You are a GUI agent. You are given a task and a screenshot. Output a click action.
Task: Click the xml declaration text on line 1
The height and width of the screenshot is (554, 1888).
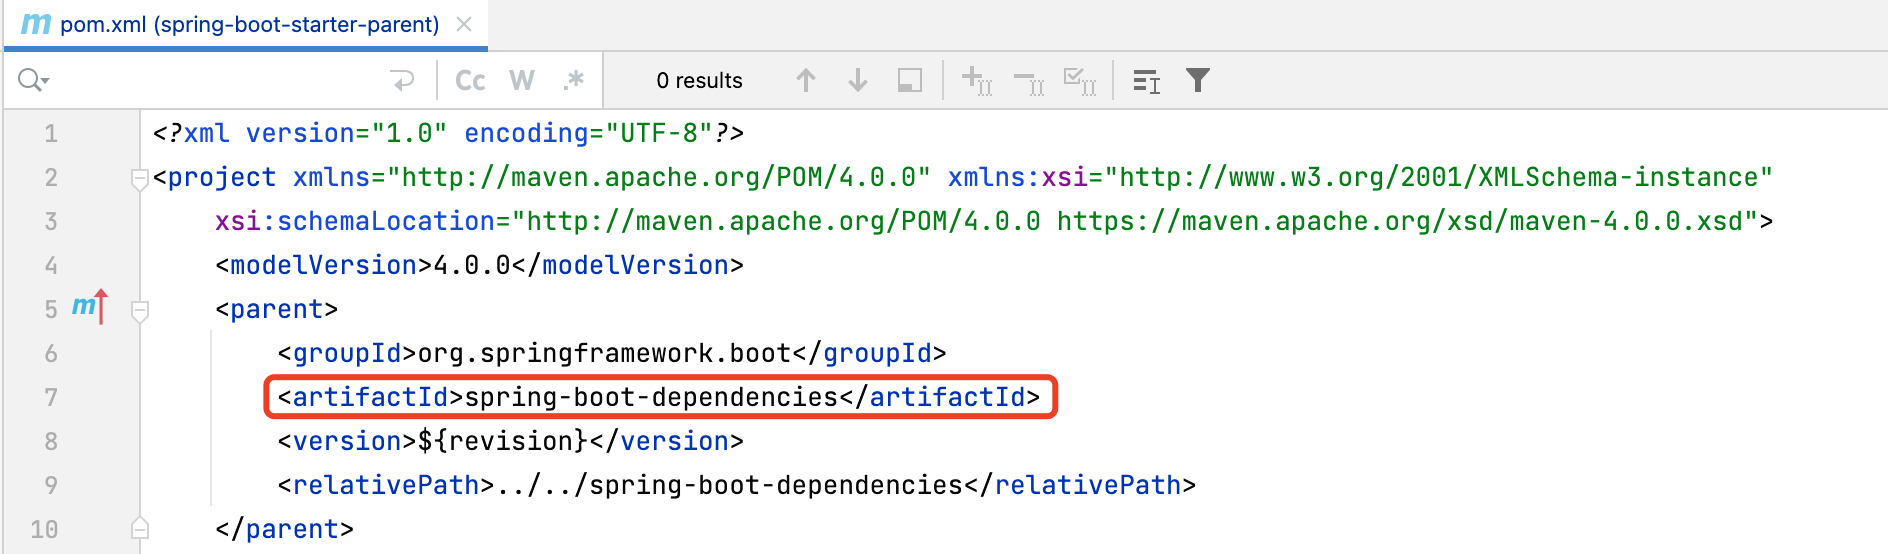449,133
